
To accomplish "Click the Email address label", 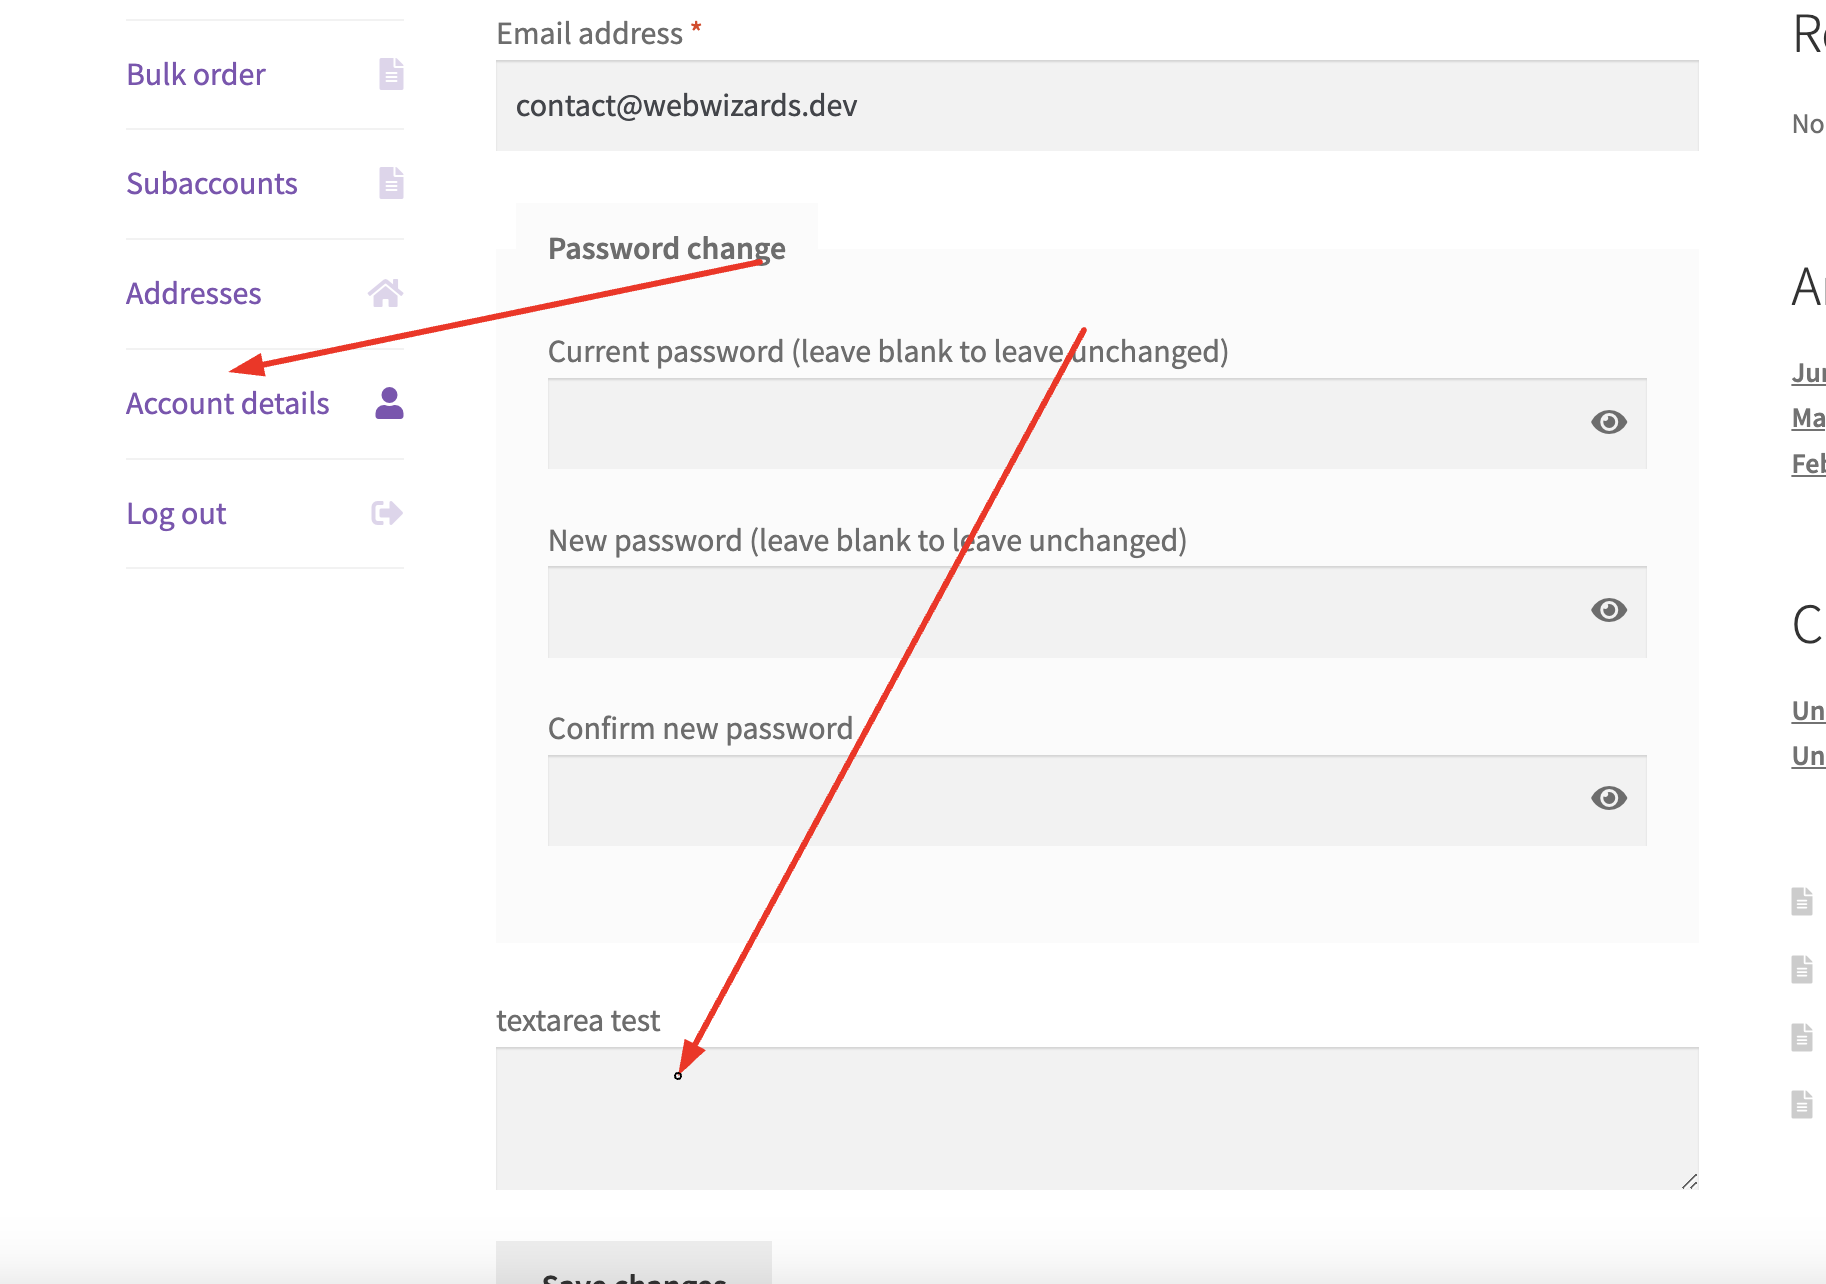I will (x=590, y=34).
